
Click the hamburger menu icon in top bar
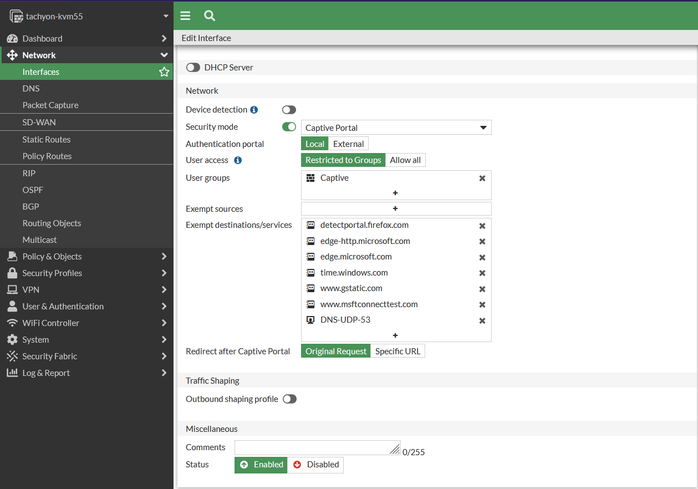click(185, 16)
